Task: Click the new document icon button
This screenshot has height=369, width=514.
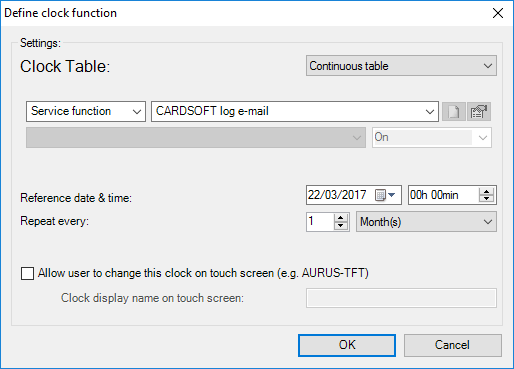Action: pos(454,111)
